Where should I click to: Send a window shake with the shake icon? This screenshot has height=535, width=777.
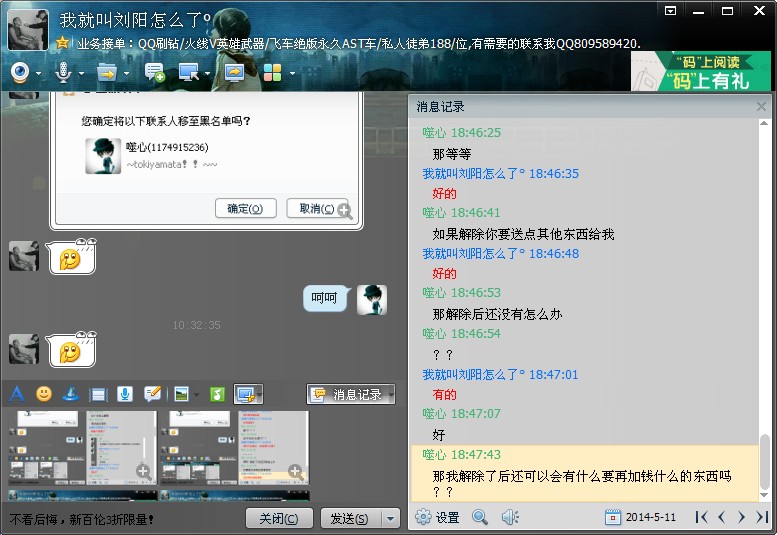pos(98,395)
